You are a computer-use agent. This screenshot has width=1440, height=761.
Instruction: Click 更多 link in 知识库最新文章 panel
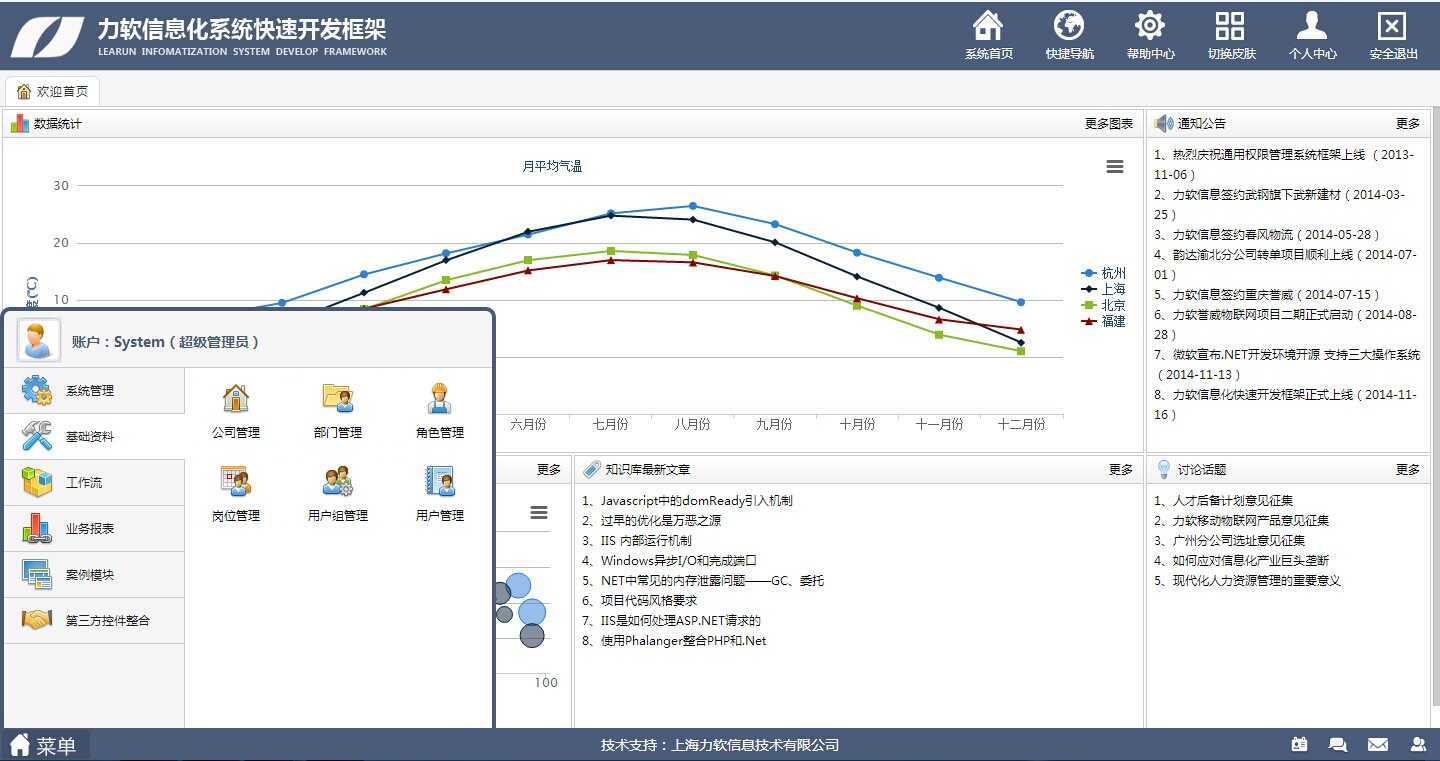click(1121, 470)
